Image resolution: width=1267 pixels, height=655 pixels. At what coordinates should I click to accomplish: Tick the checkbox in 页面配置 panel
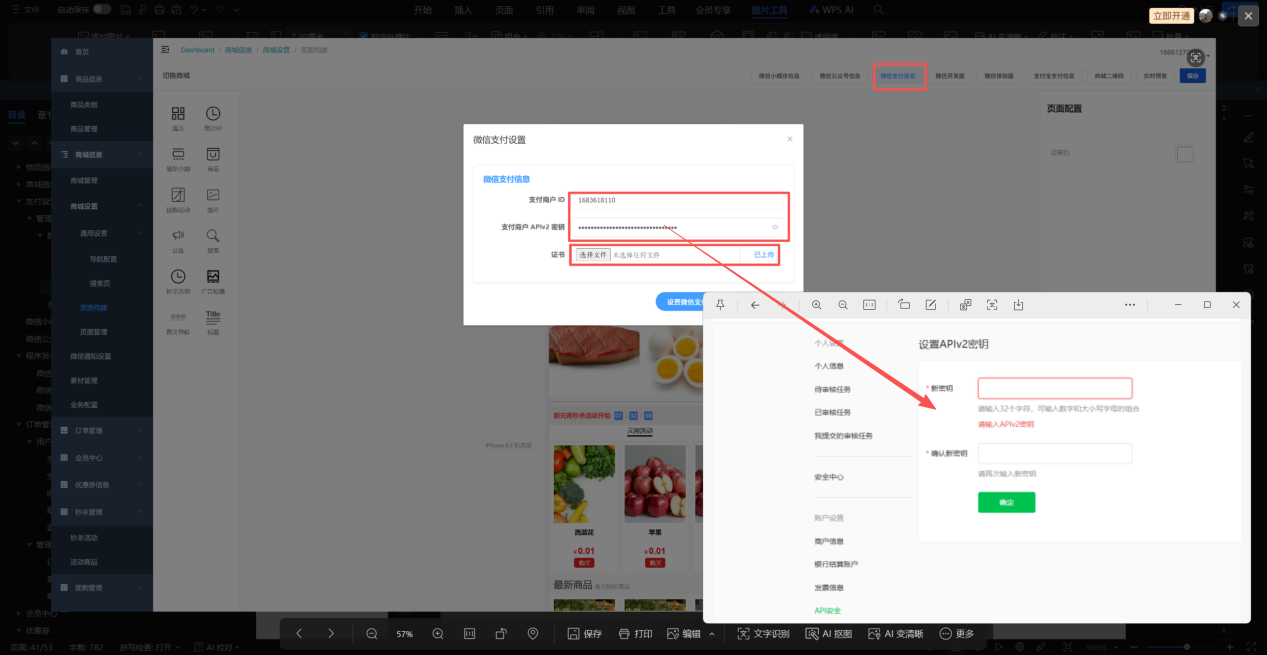(x=1184, y=154)
